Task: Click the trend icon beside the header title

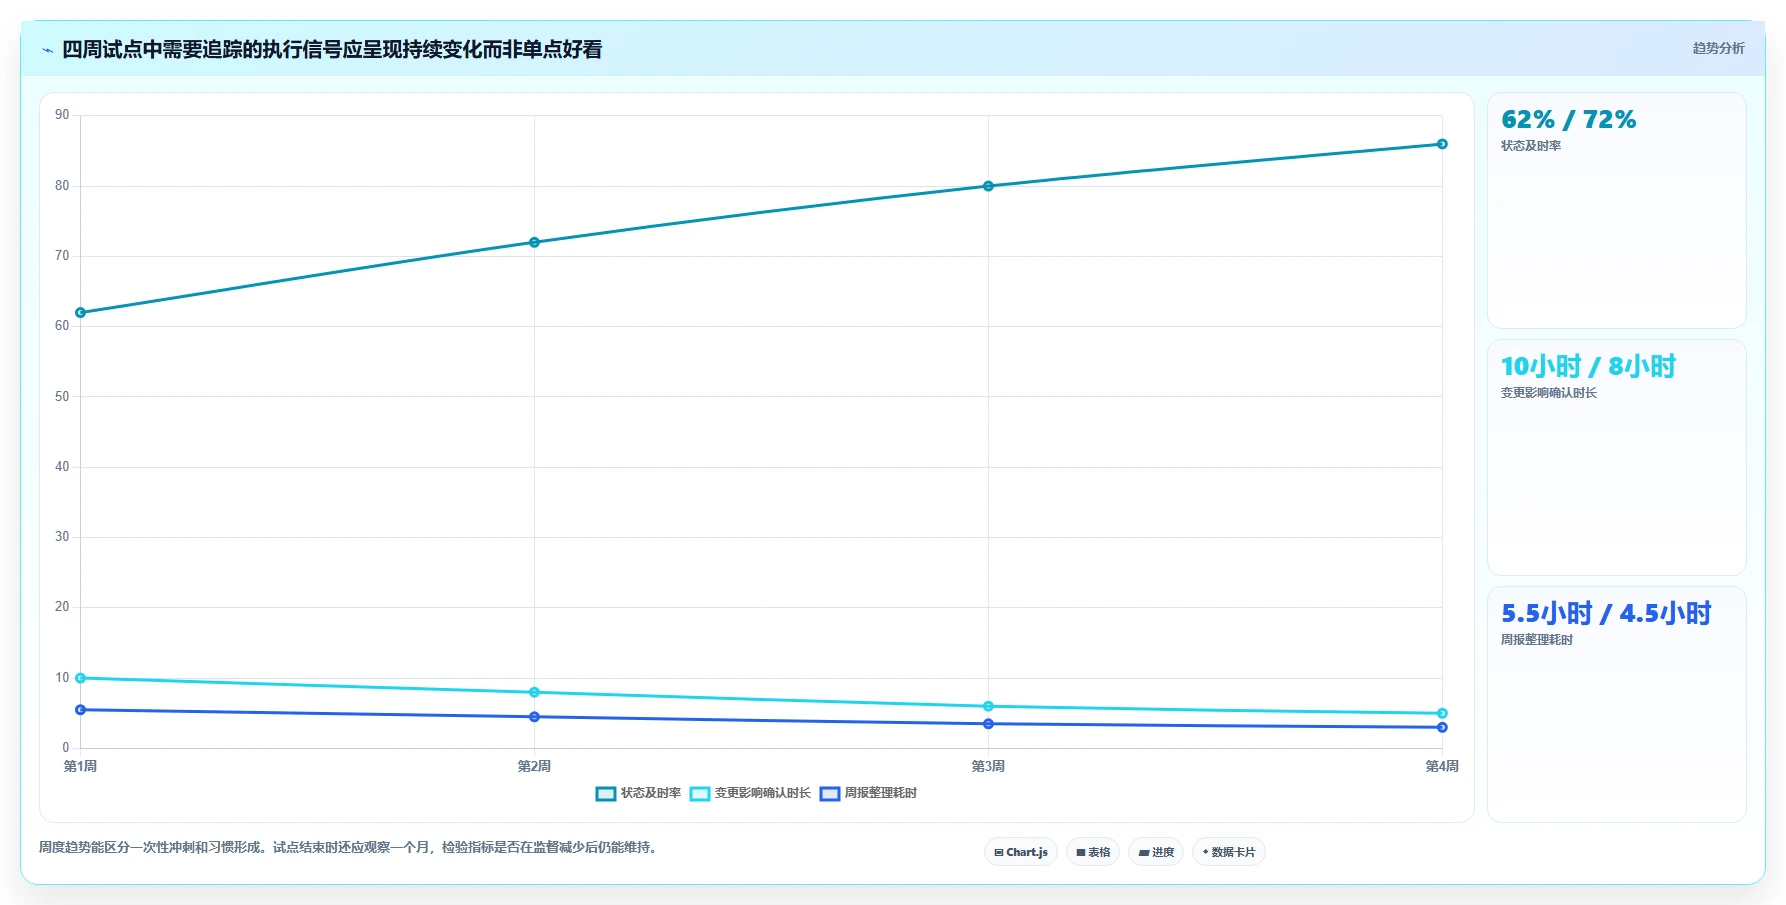Action: [x=47, y=50]
